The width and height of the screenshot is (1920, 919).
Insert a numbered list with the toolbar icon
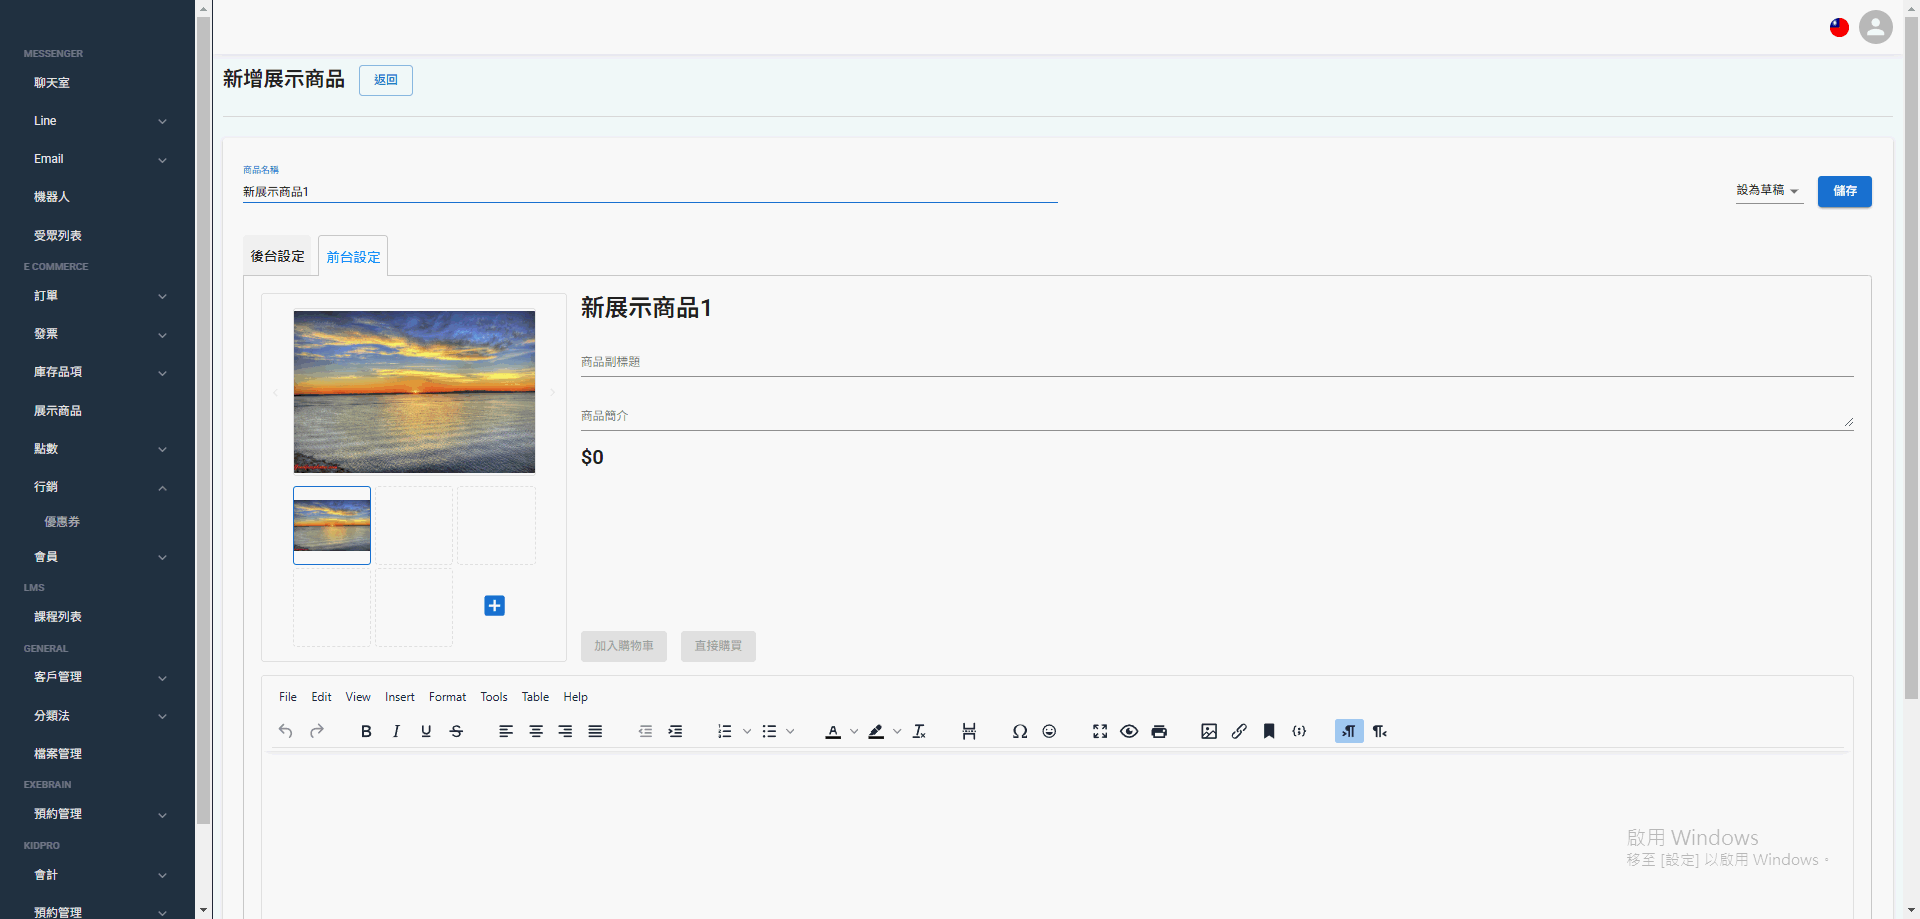(x=725, y=731)
